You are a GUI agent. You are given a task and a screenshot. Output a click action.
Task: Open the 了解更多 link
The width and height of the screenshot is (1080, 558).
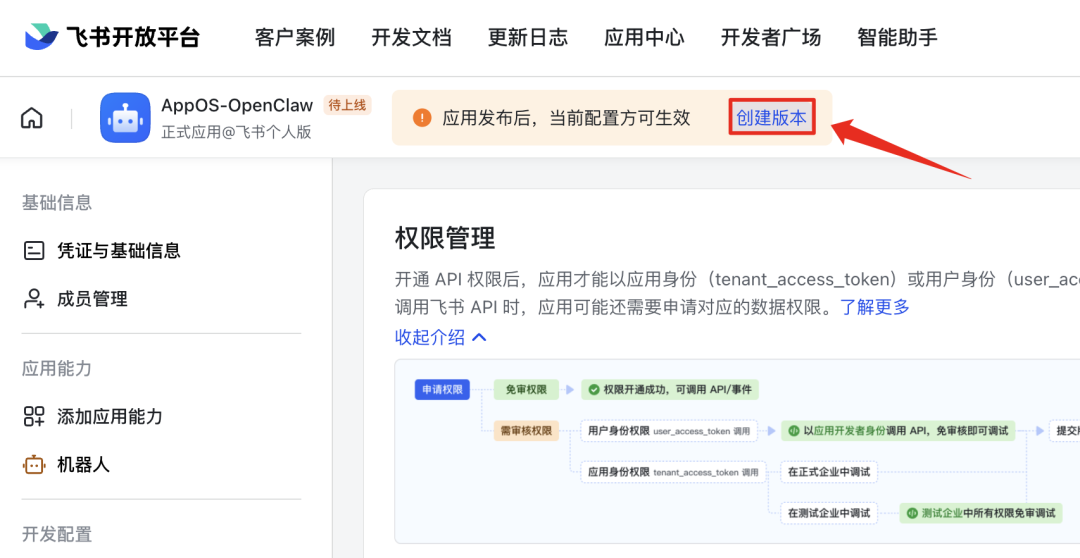tap(875, 307)
